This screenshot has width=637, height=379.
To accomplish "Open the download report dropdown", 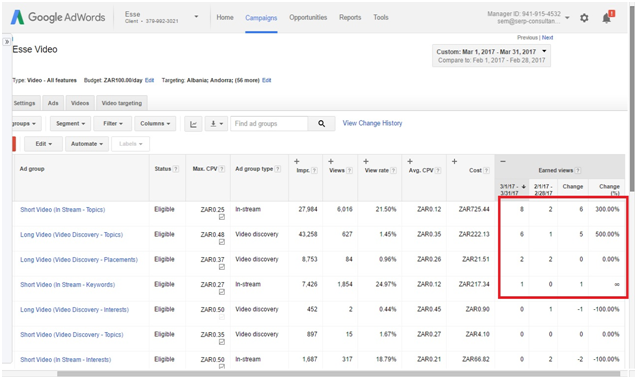I will (x=216, y=124).
